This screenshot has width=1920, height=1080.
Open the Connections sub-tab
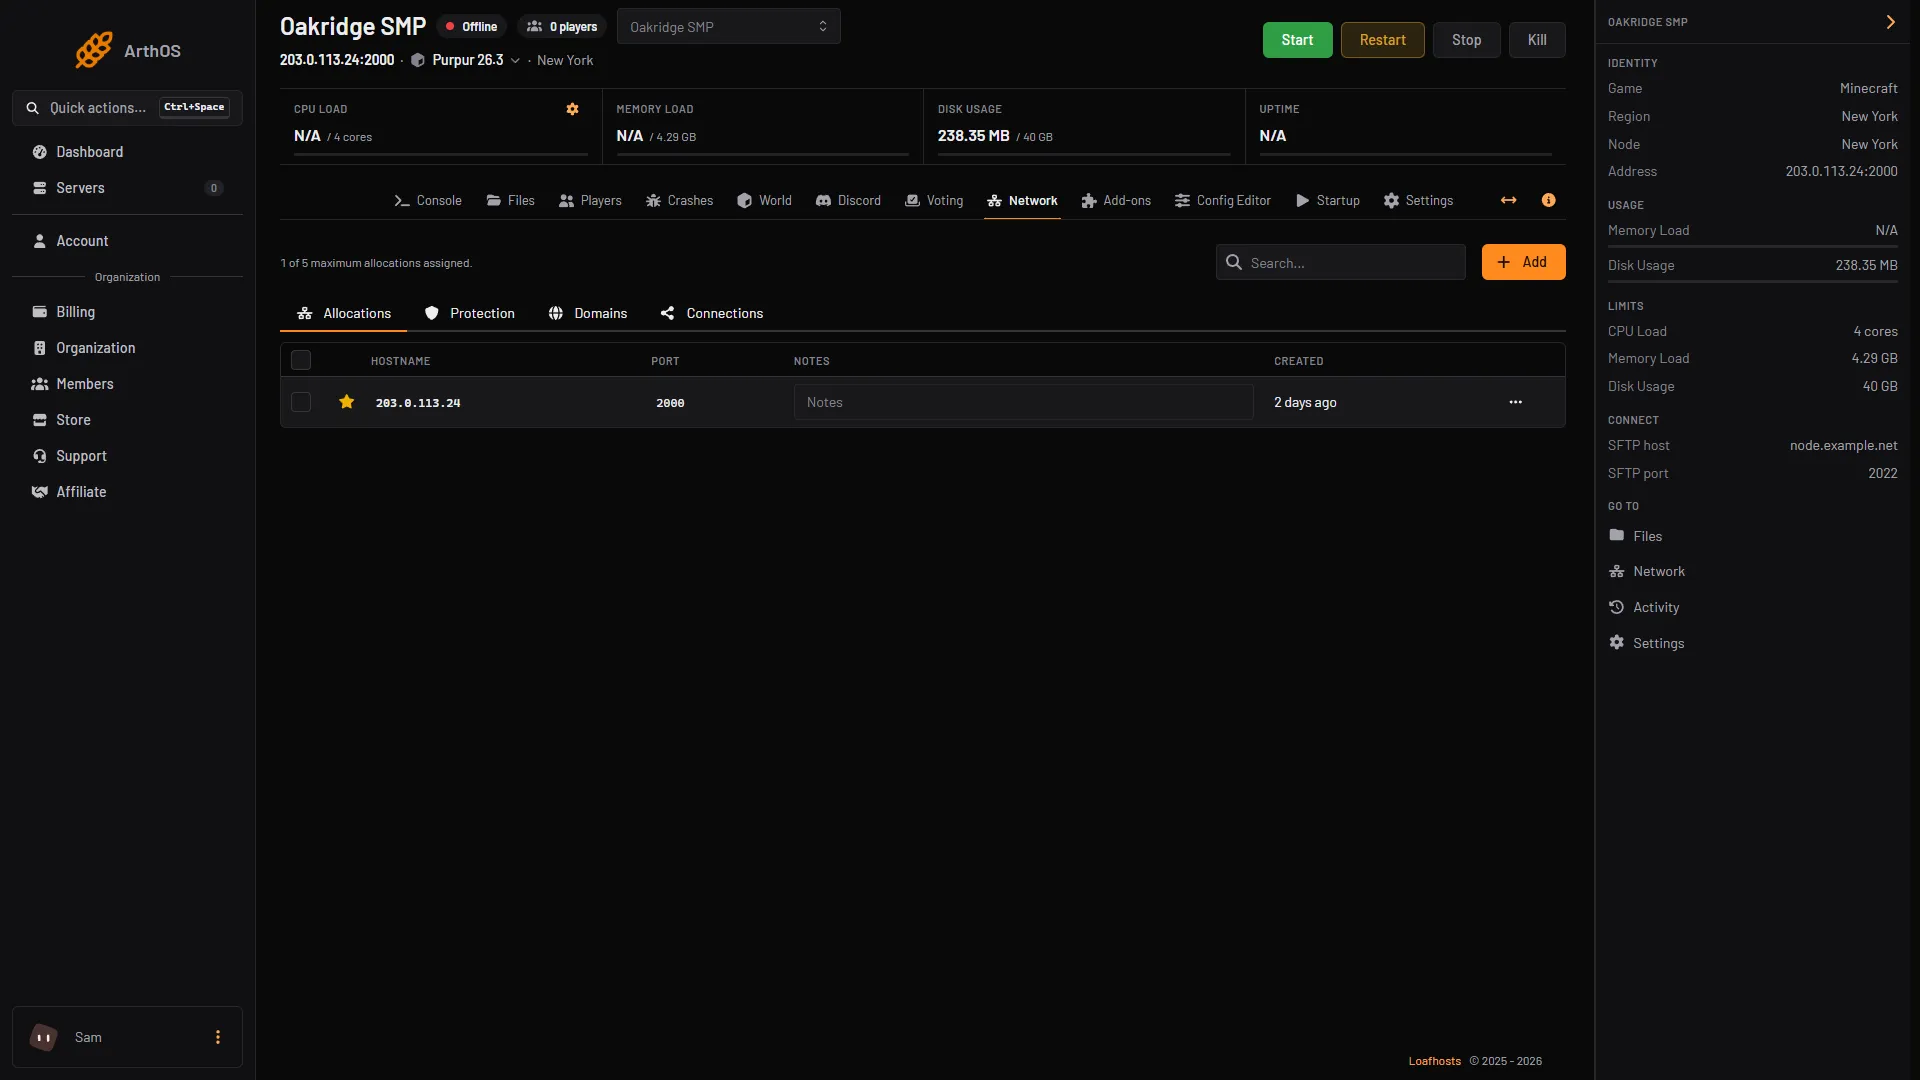(x=711, y=313)
